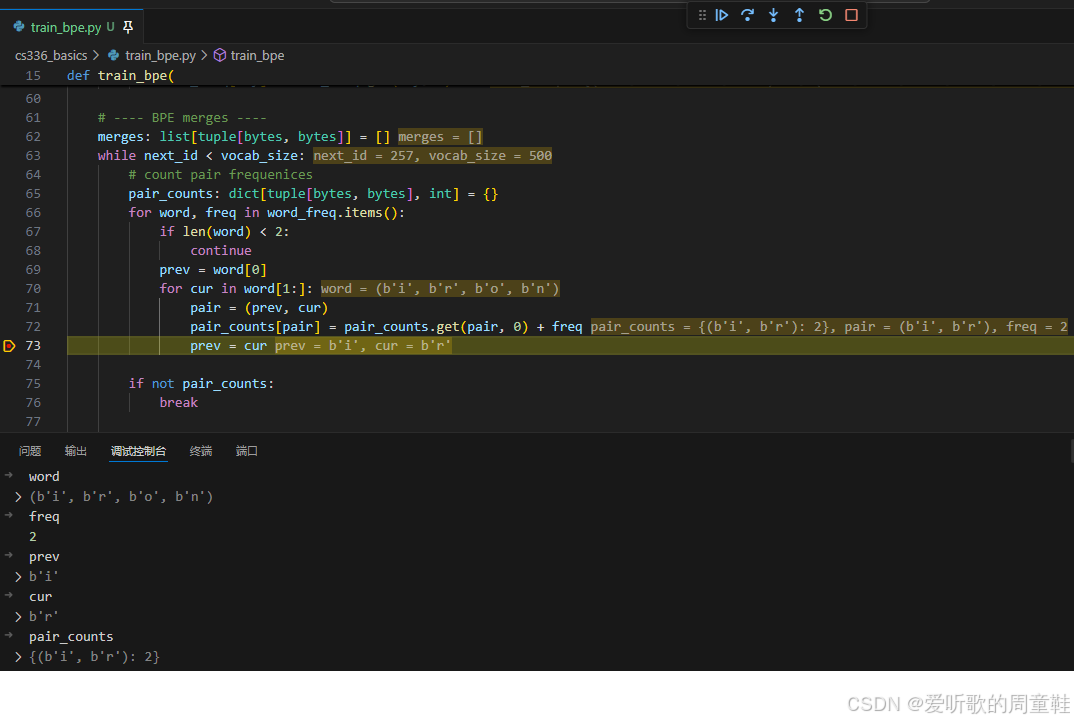The image size is (1074, 721).
Task: Click the 'freq' entry in debug console
Action: 44,517
